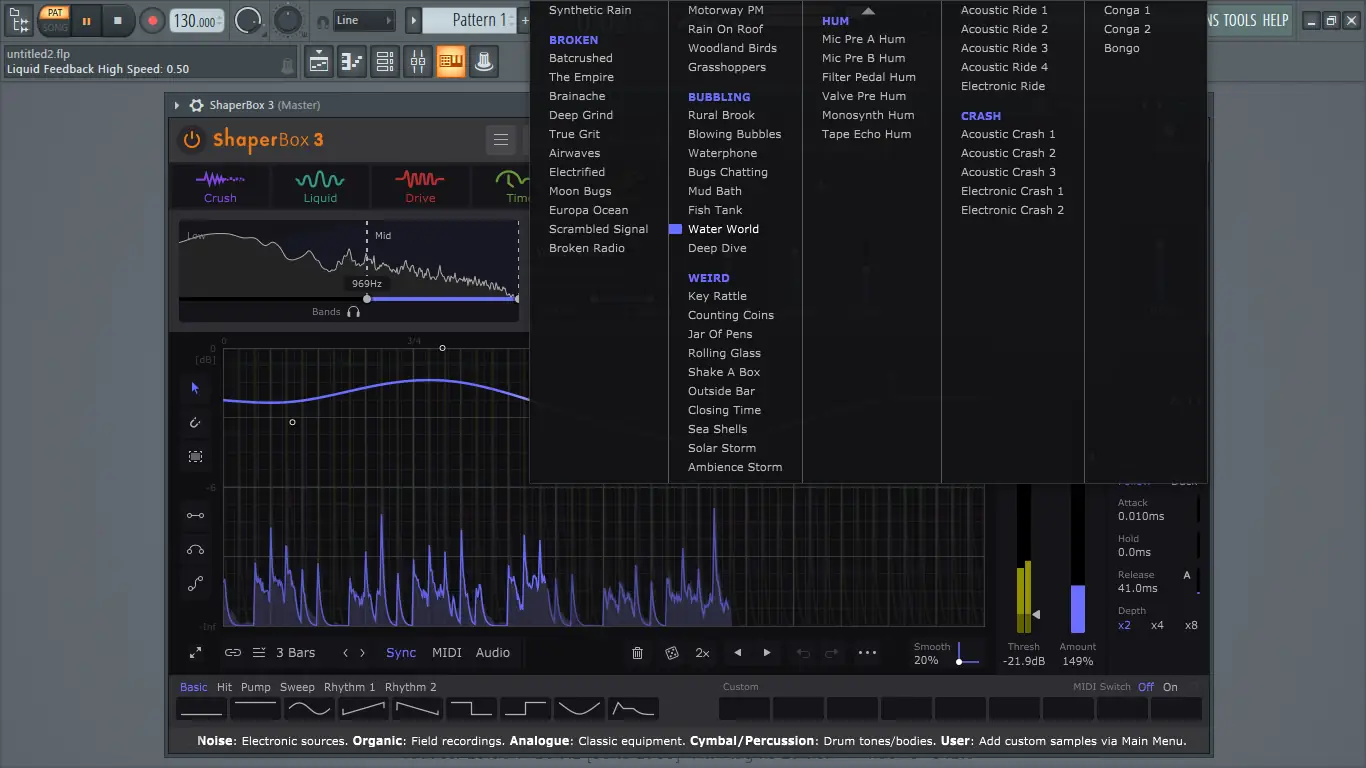This screenshot has height=768, width=1366.
Task: Switch between PAT and SONG mode
Action: 55,20
